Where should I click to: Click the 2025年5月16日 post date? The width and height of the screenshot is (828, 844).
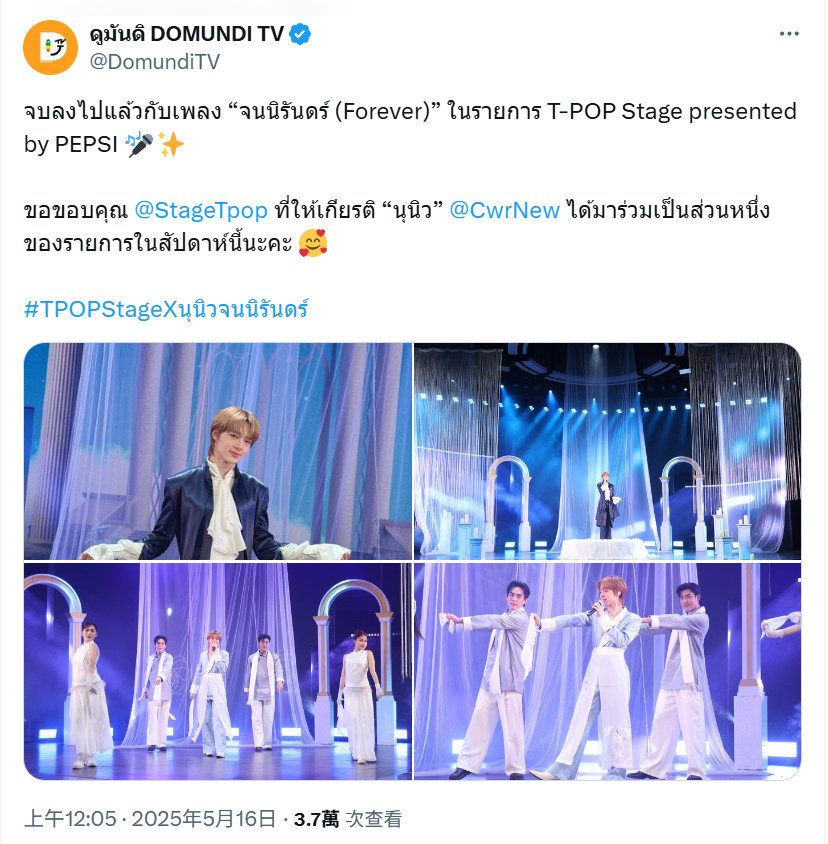pos(204,819)
